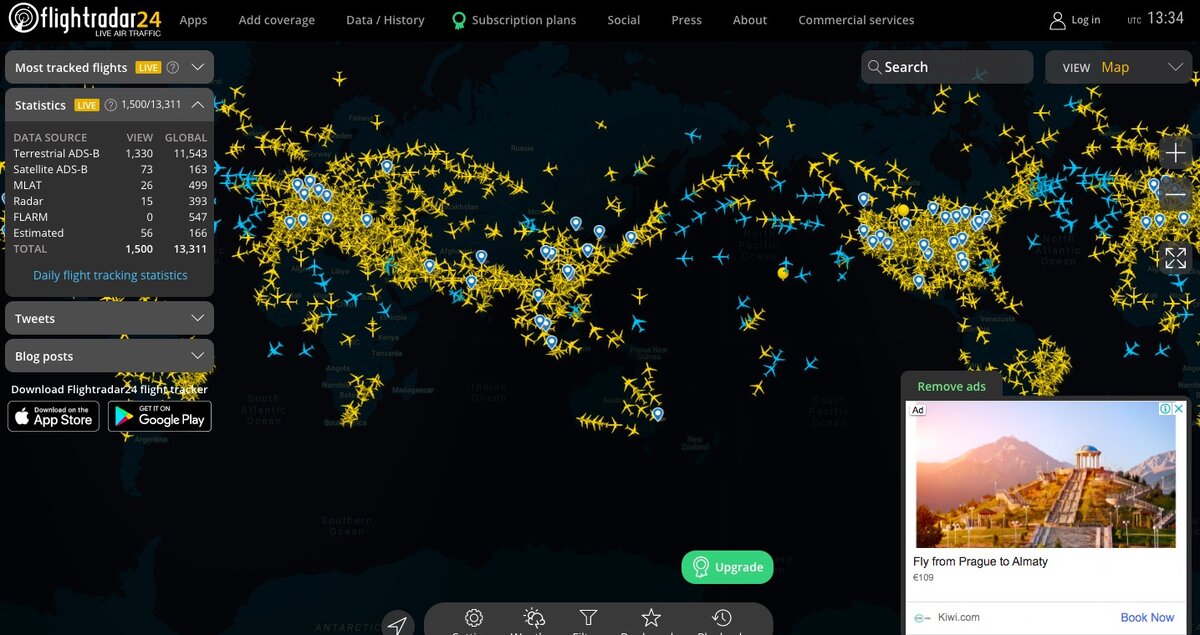Open the Social menu
This screenshot has height=635, width=1200.
pos(624,20)
